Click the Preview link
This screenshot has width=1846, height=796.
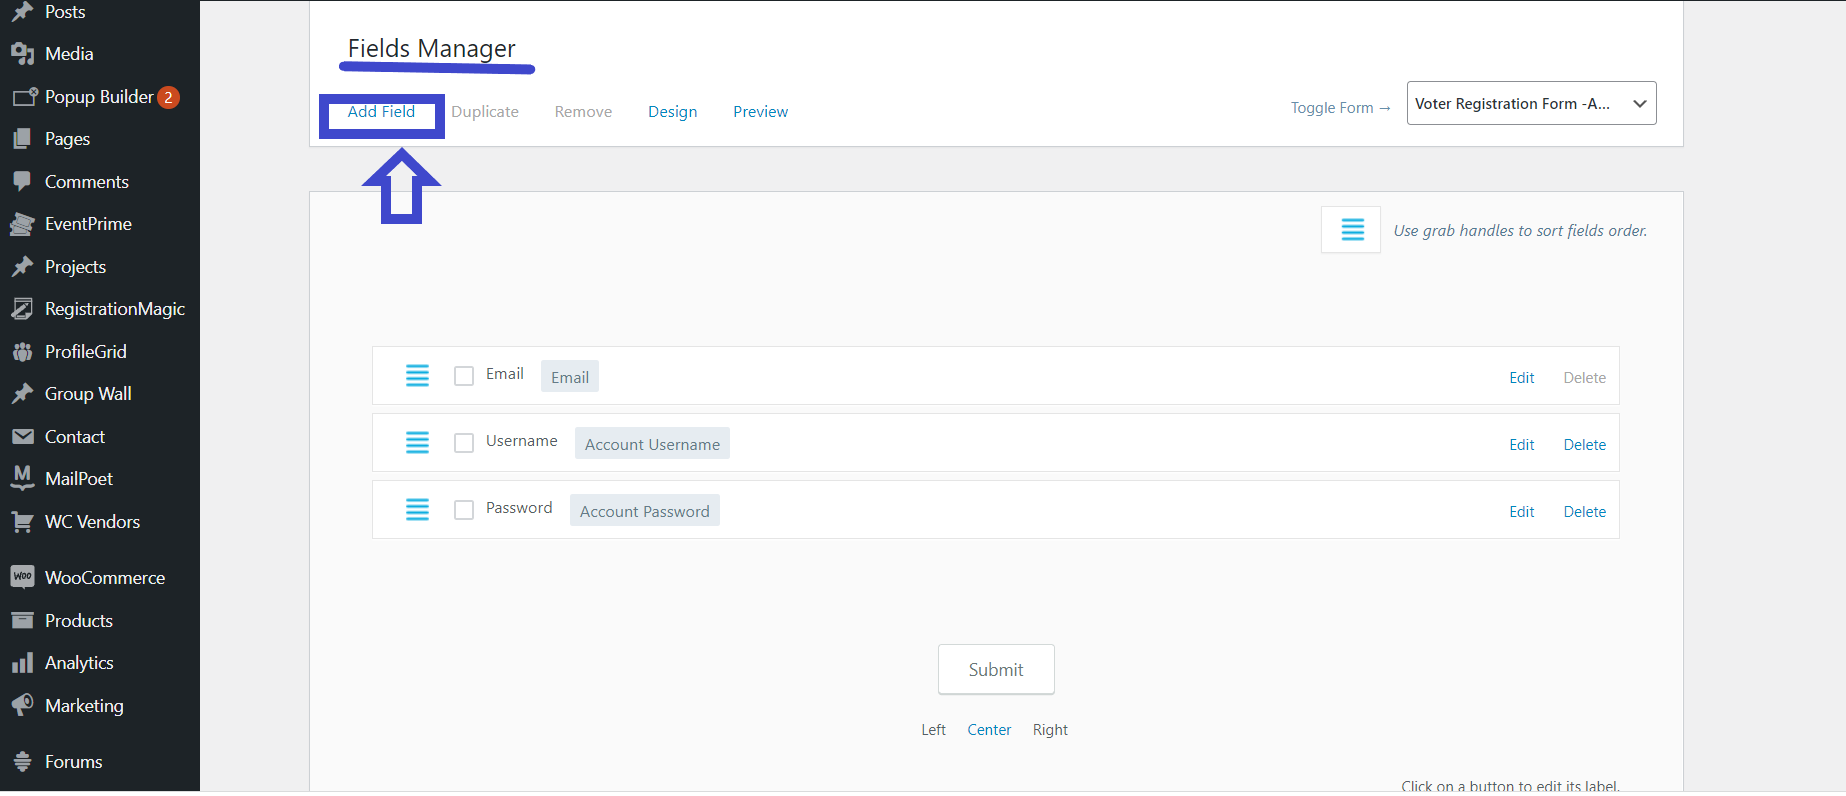pyautogui.click(x=760, y=112)
